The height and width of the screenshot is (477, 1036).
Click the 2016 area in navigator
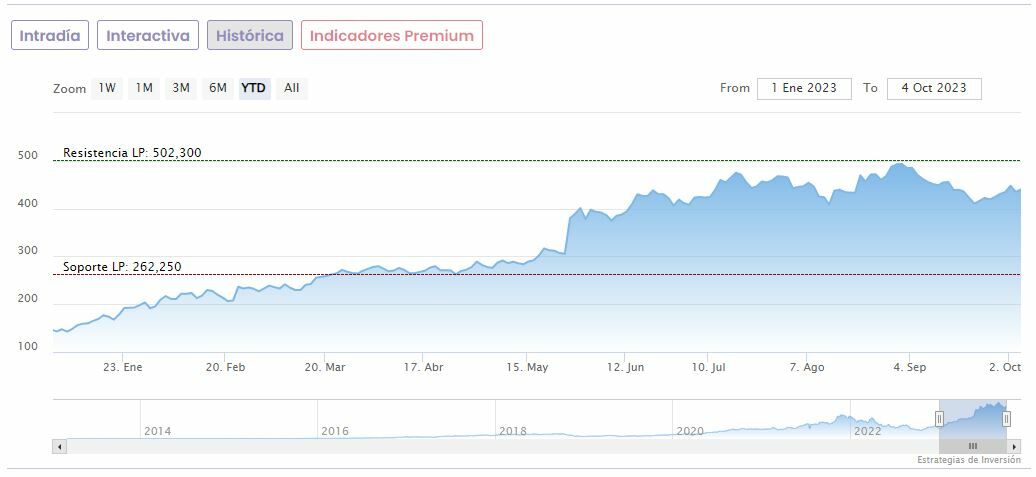336,431
